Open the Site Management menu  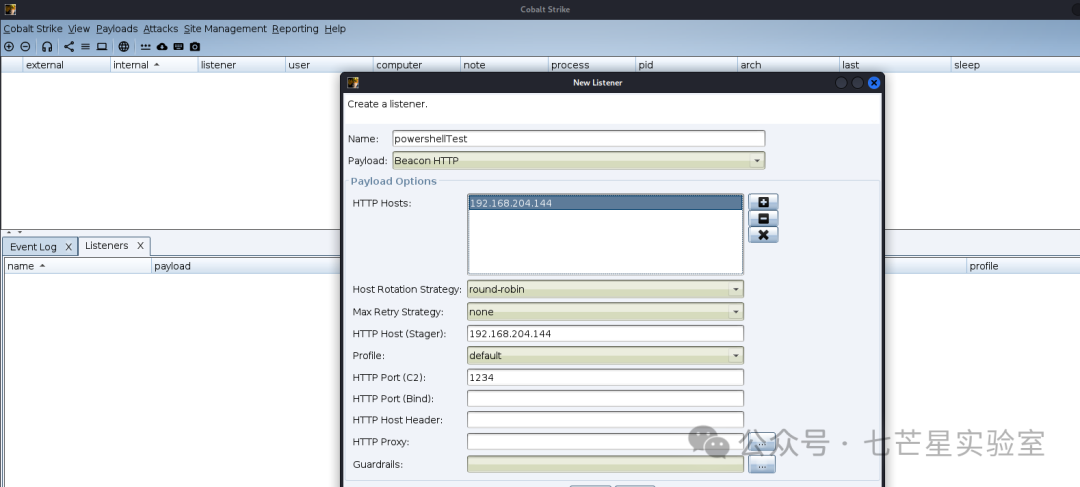pyautogui.click(x=225, y=29)
